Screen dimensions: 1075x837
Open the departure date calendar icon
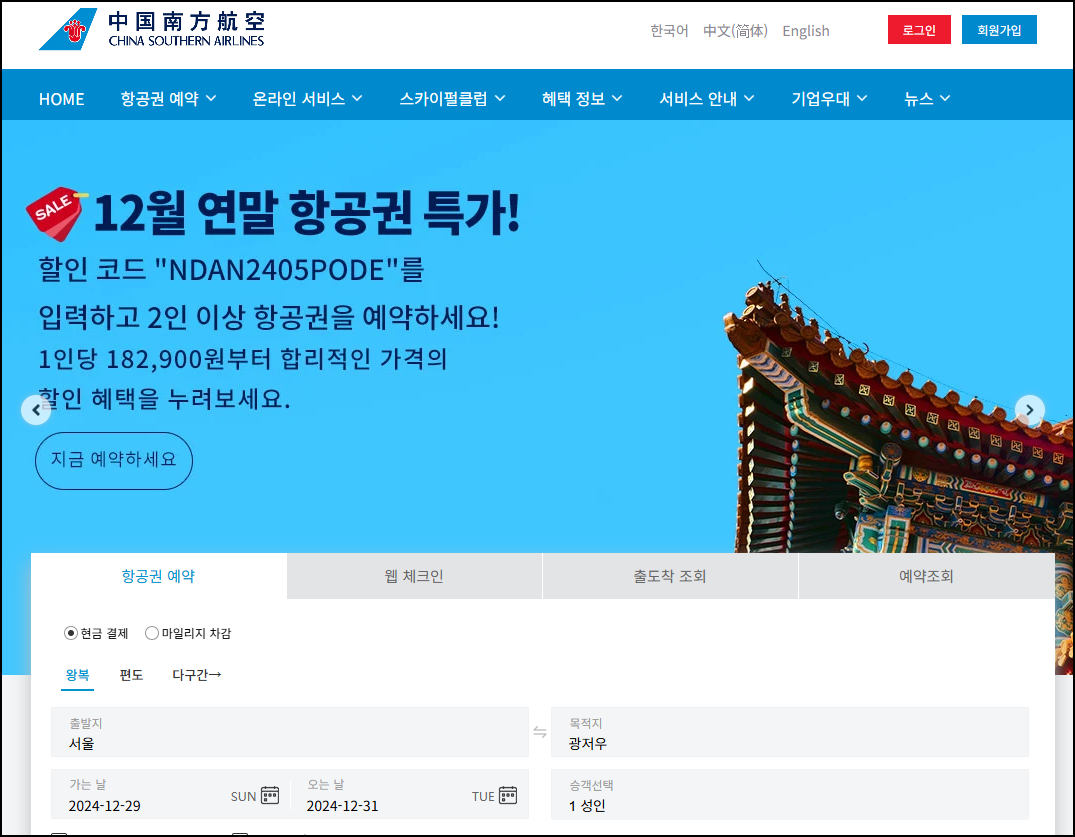click(x=268, y=795)
